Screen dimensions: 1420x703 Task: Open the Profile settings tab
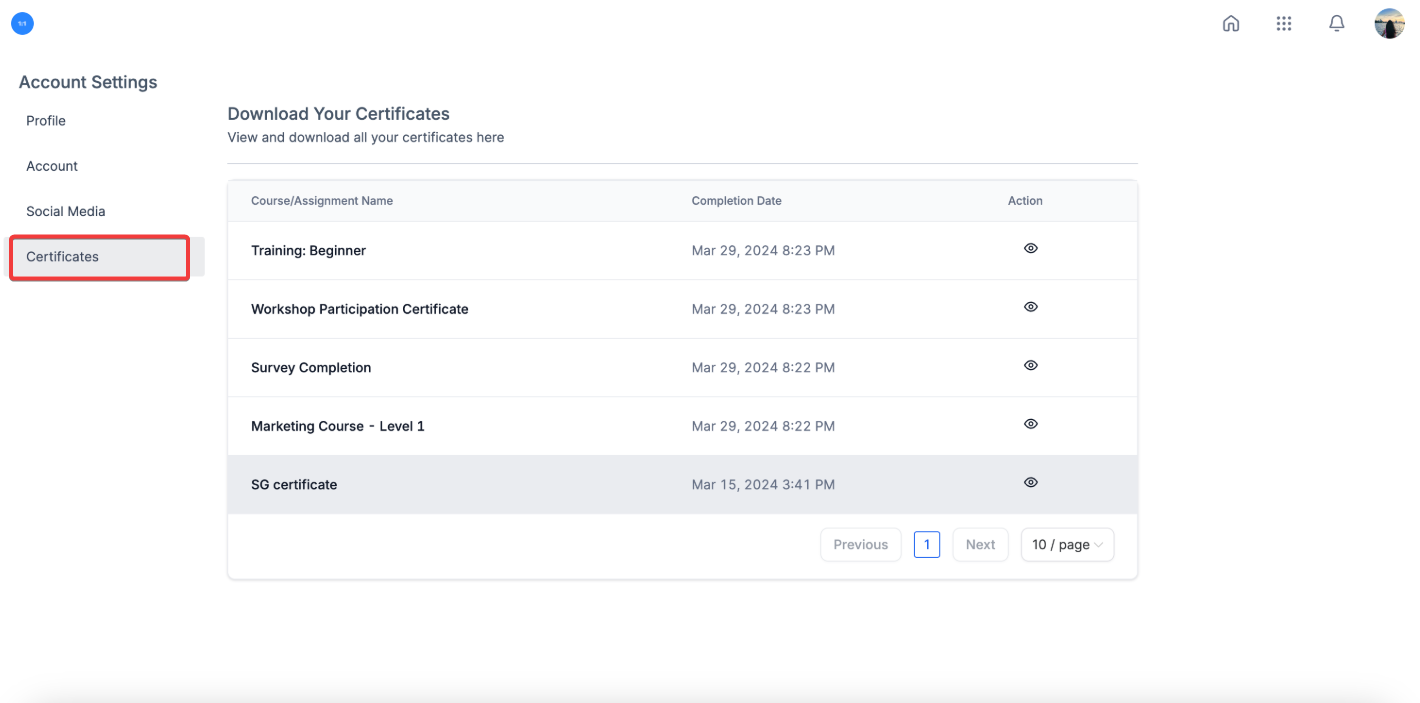point(46,121)
